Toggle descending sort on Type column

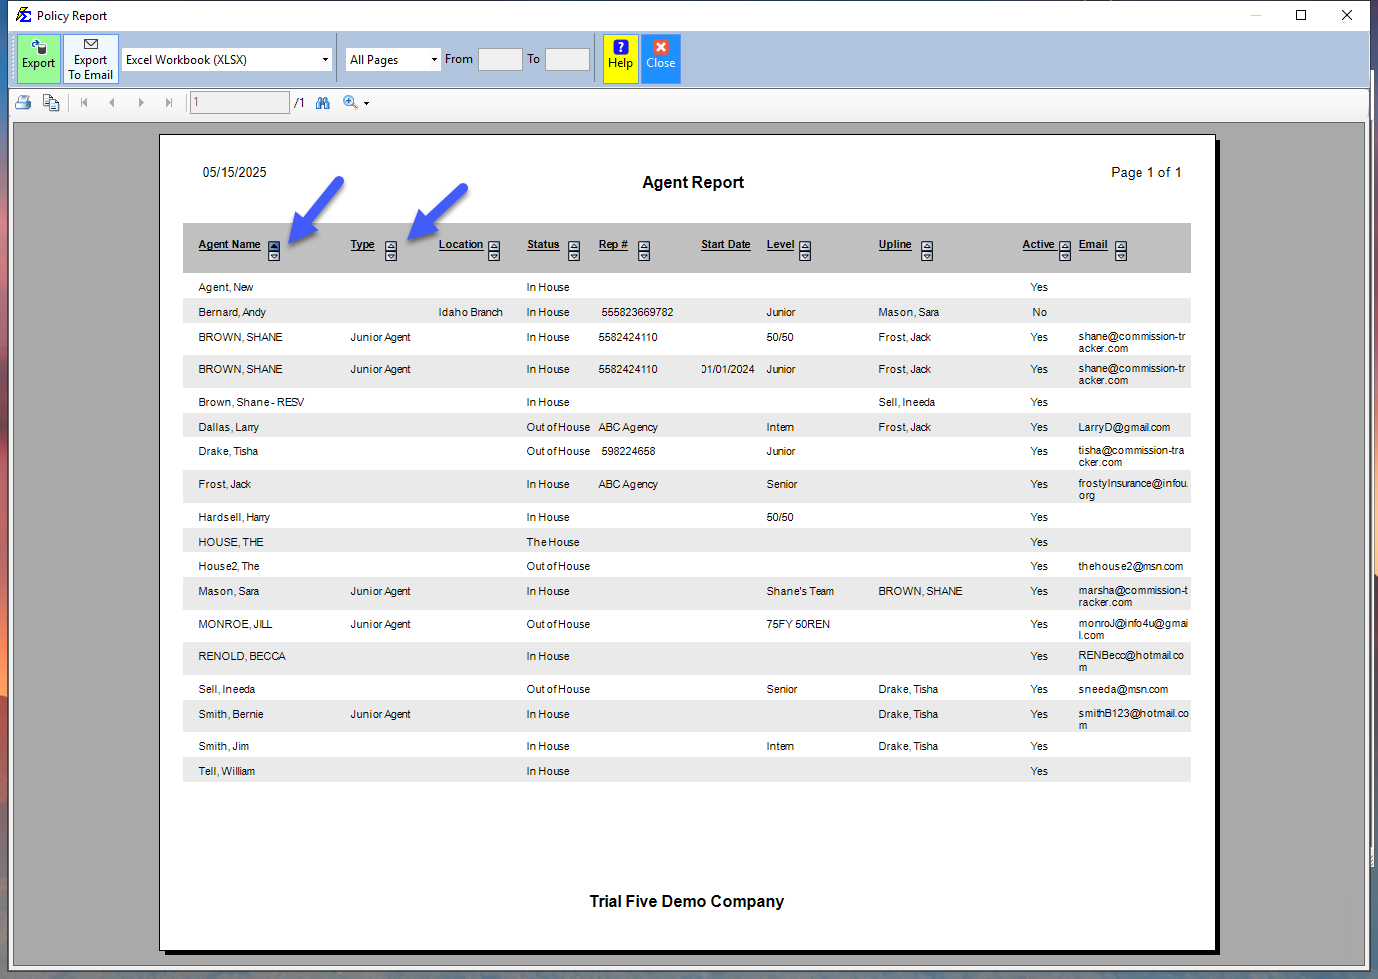click(390, 256)
